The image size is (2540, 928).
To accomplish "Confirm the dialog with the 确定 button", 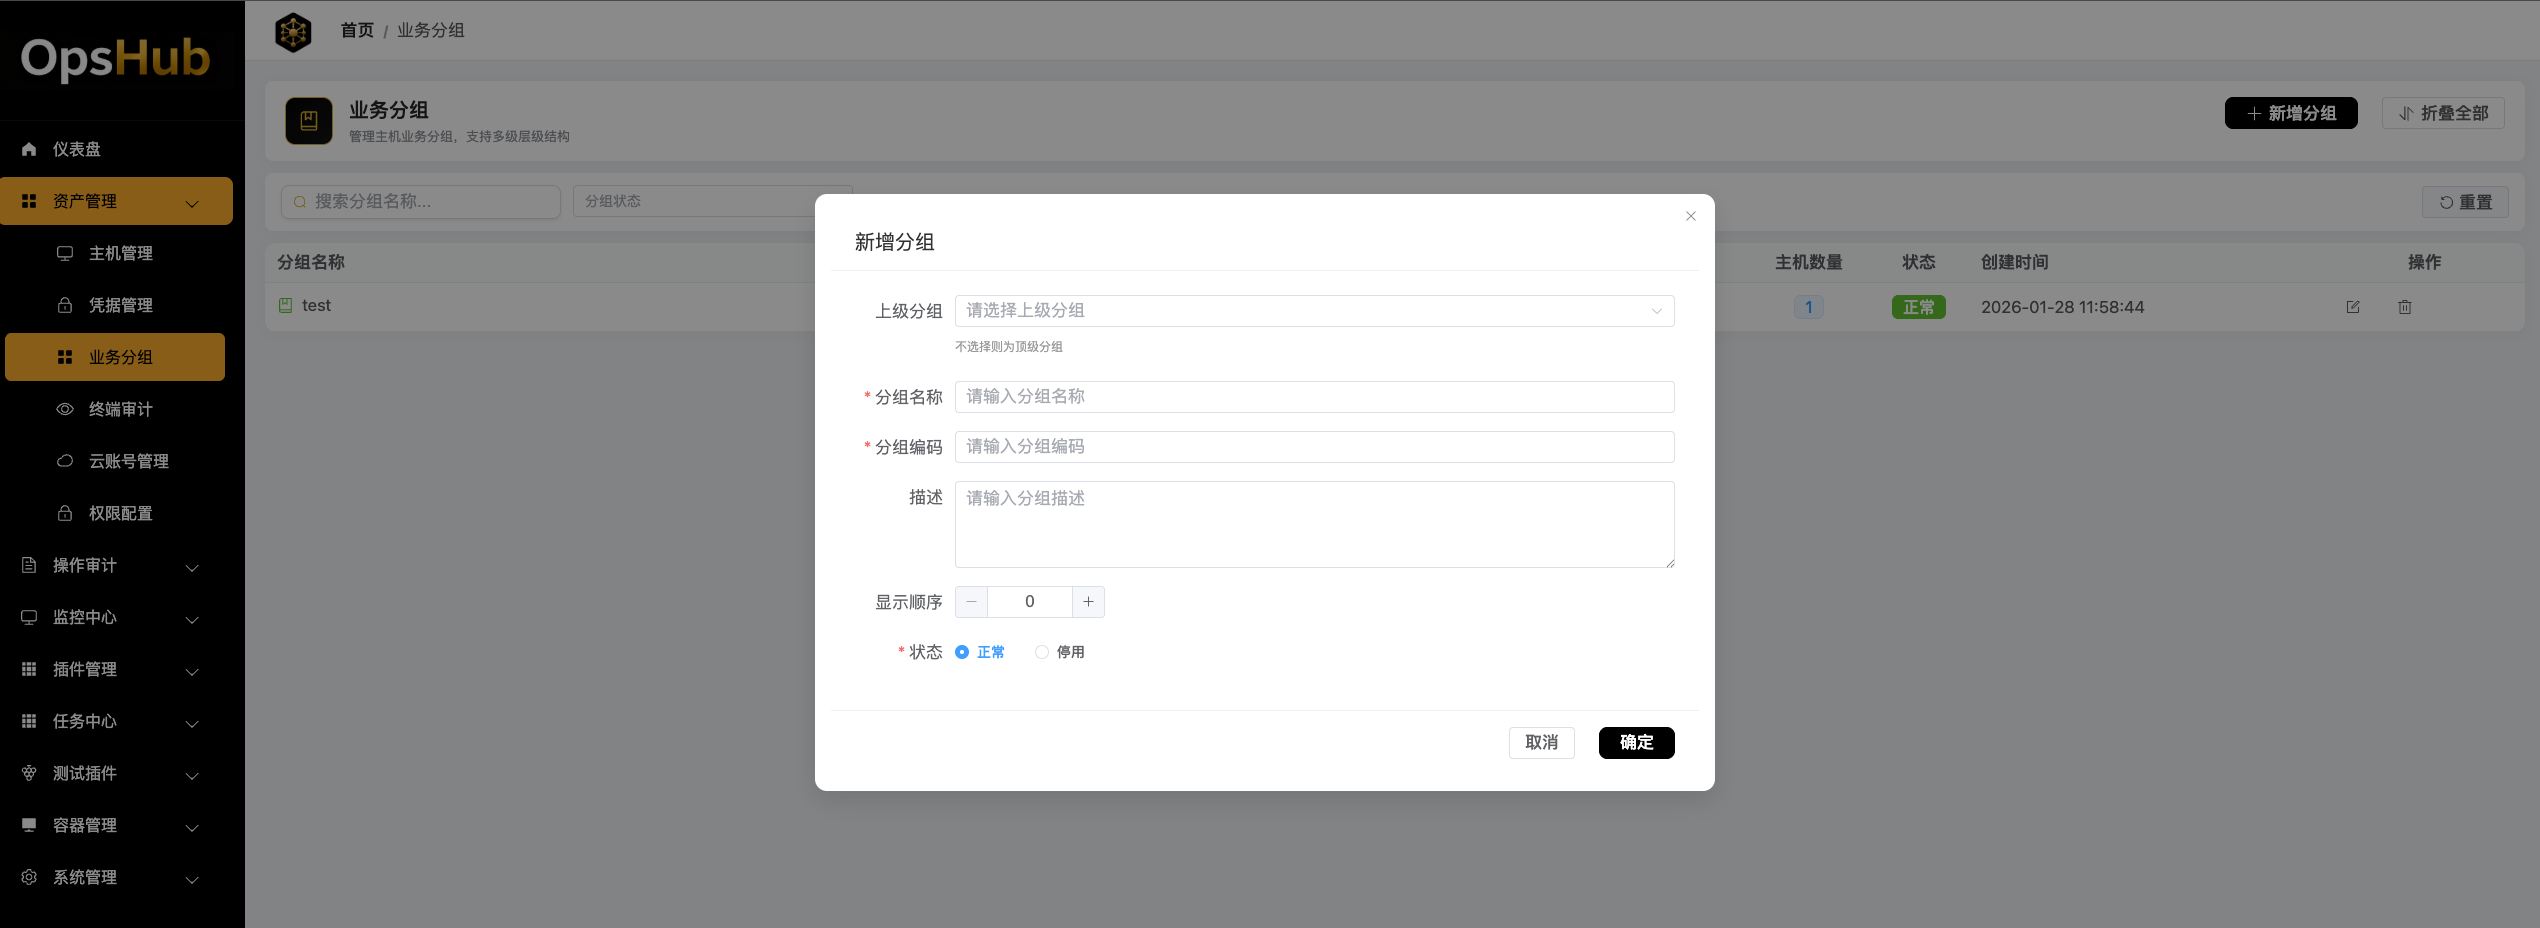I will click(1636, 743).
